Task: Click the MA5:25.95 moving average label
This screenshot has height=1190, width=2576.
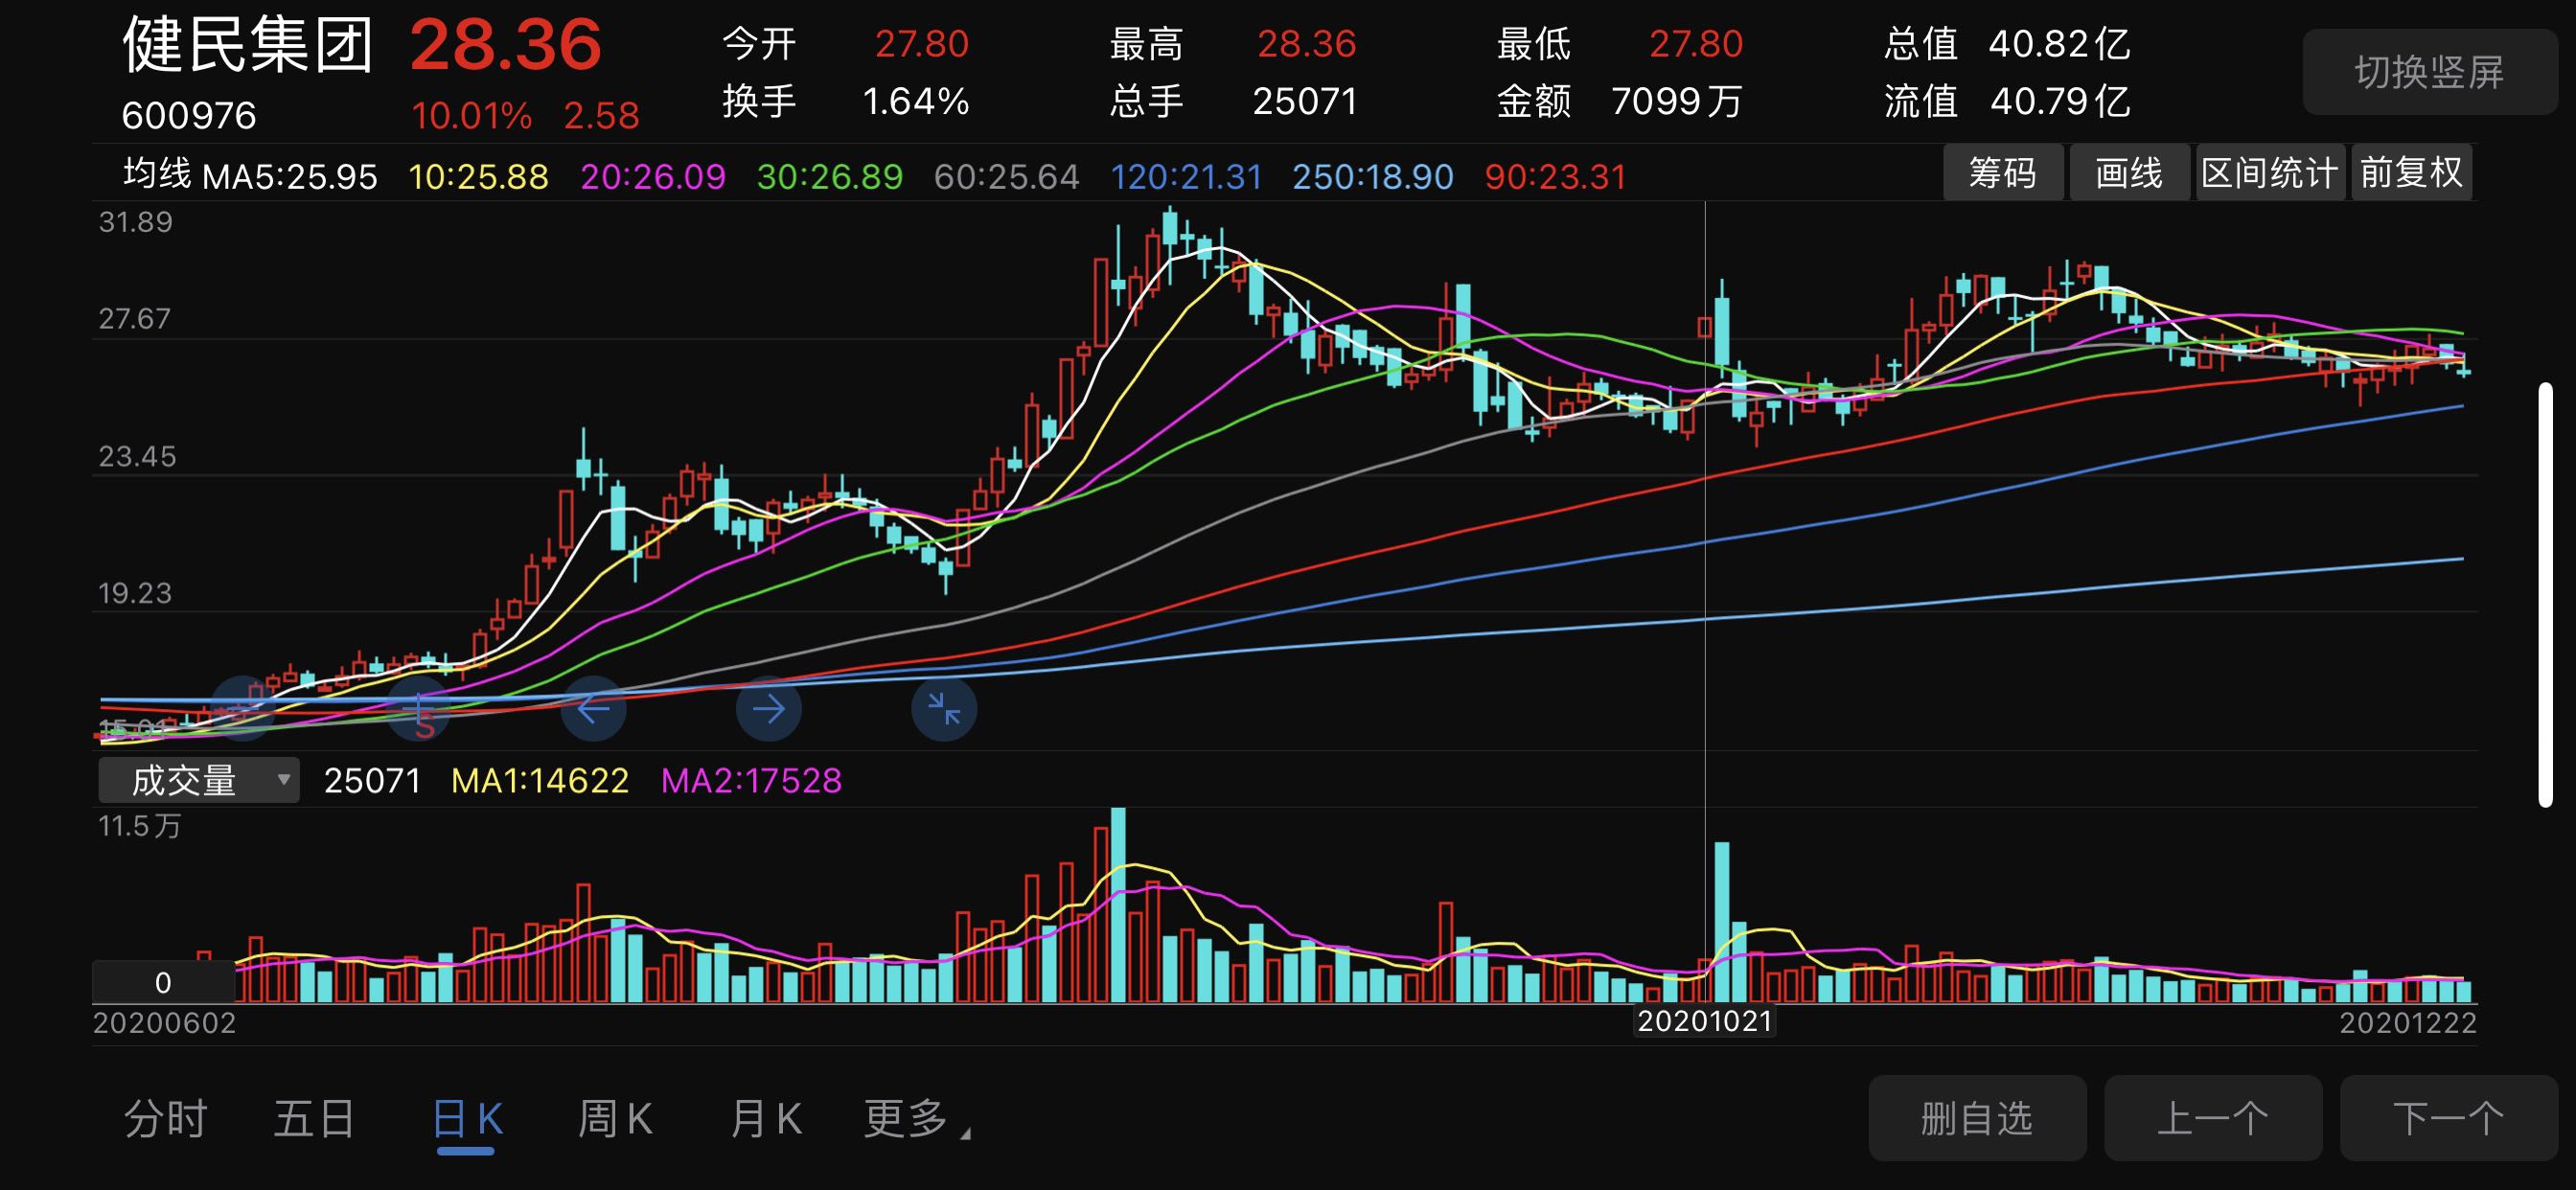Action: (289, 177)
